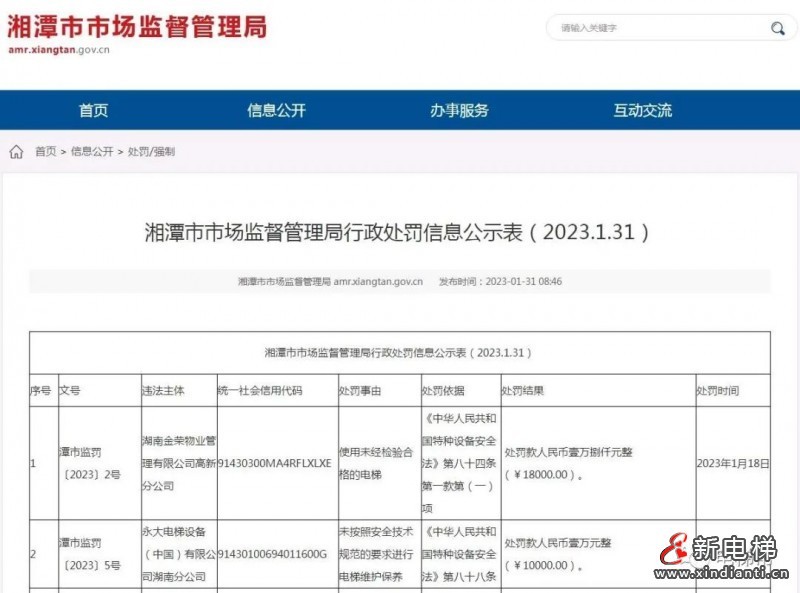
Task: Click 首页 breadcrumb link
Action: (x=45, y=152)
